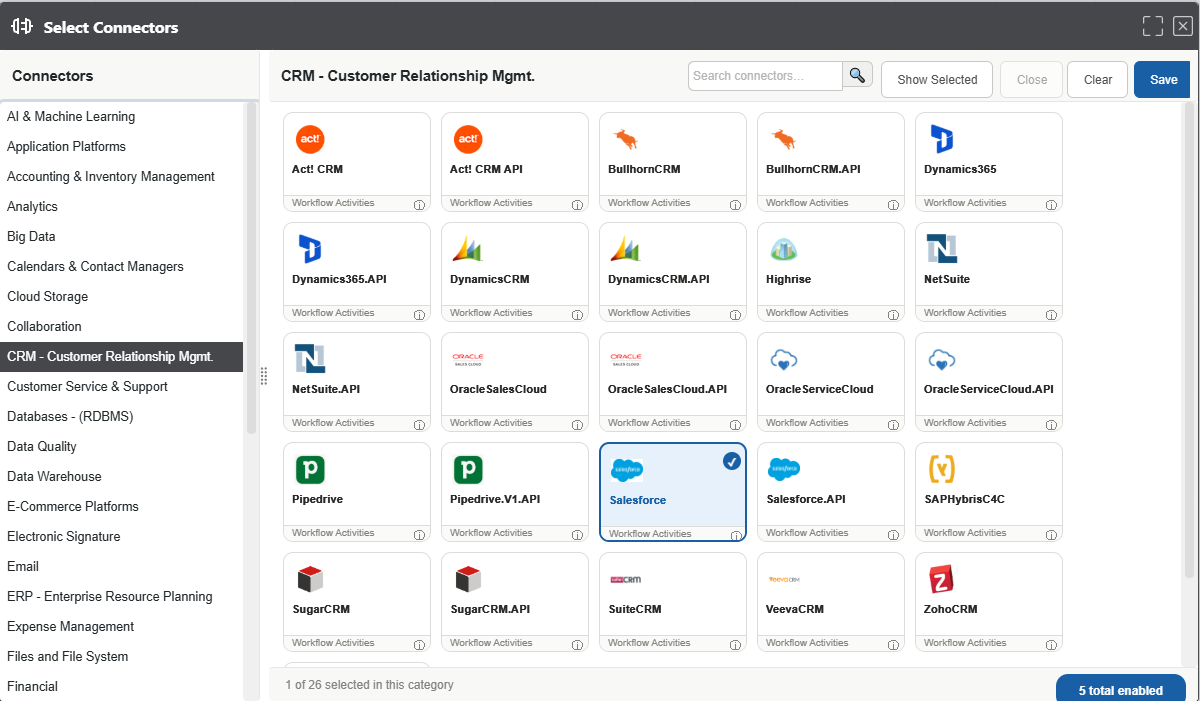Click the connector grid vertical scrollbar
The height and width of the screenshot is (701, 1200).
pyautogui.click(x=1189, y=340)
